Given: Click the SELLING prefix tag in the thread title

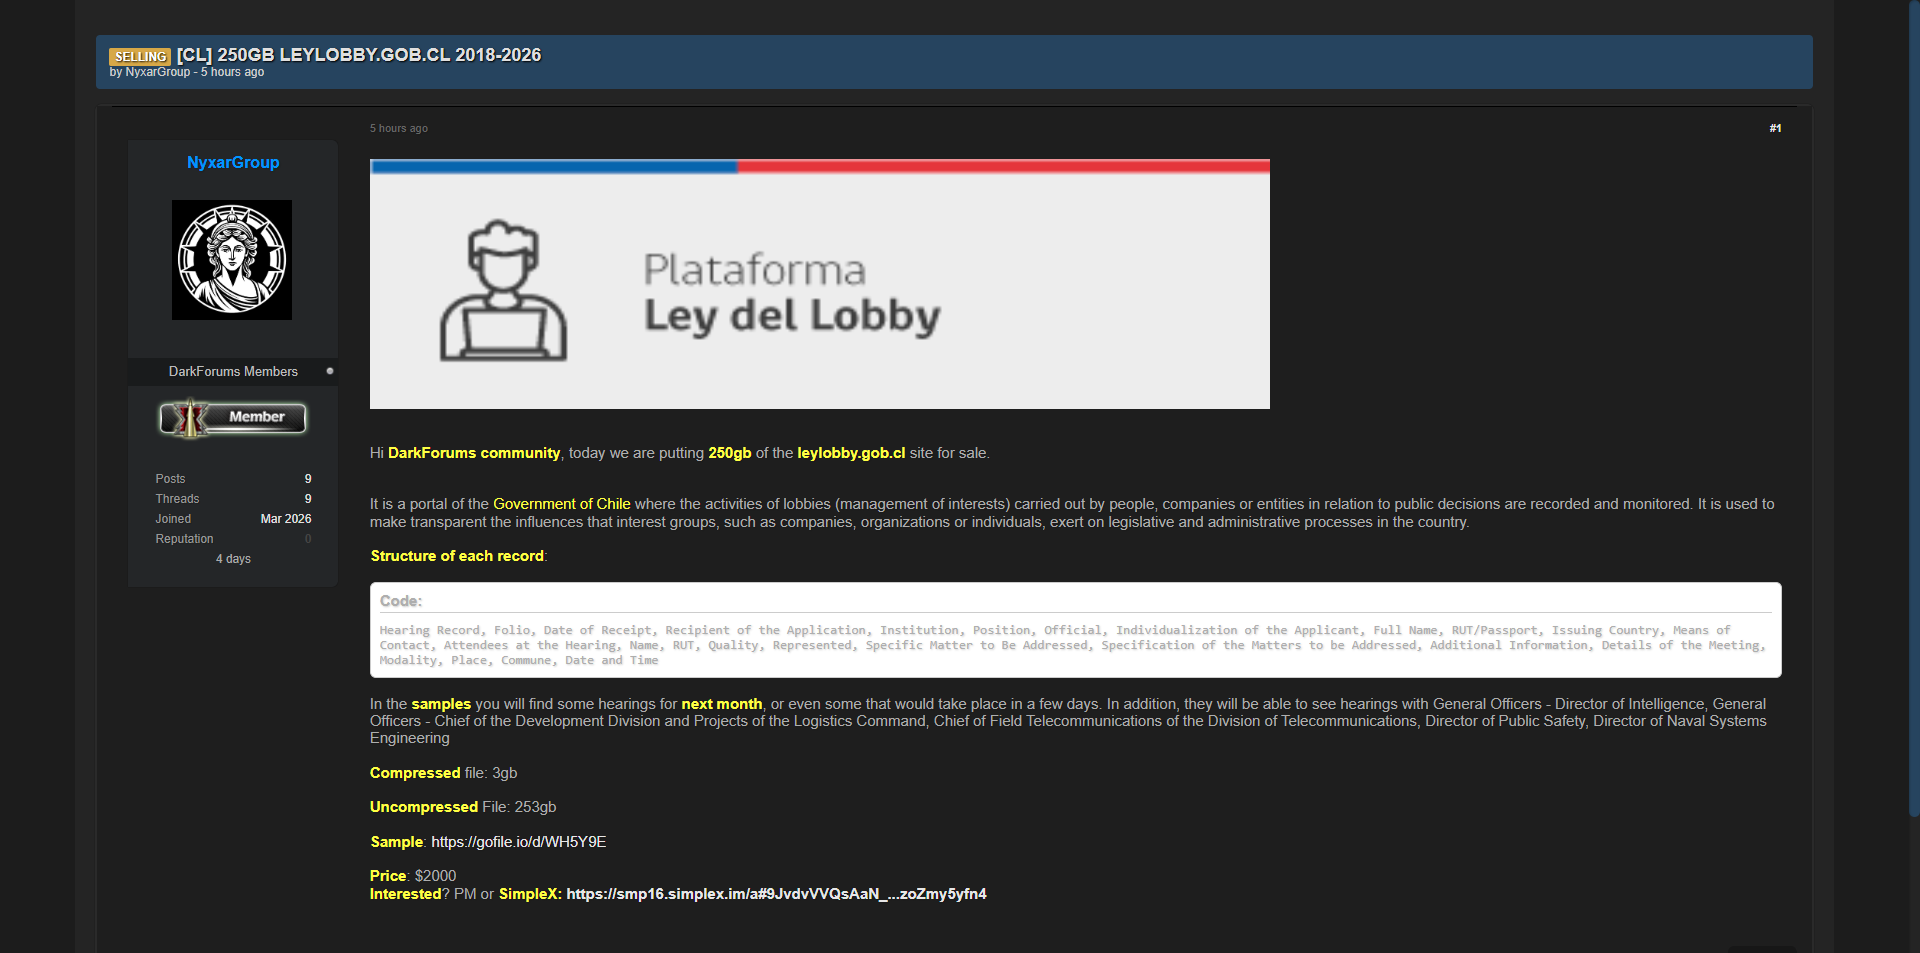Looking at the screenshot, I should coord(140,57).
